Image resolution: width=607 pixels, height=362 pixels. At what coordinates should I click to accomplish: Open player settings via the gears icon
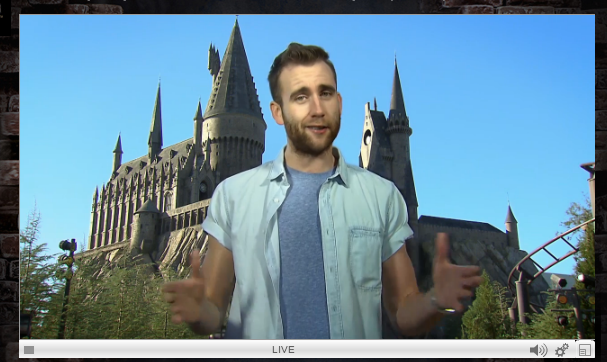pos(562,350)
